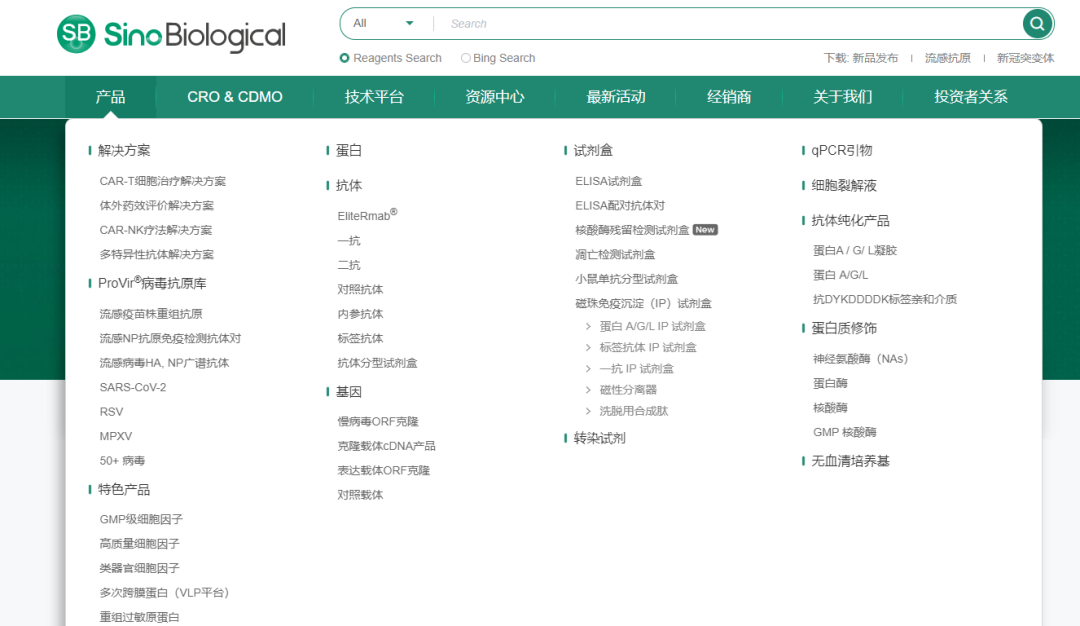Go to CAR-NK疗法解决方案
Image resolution: width=1080 pixels, height=626 pixels.
tap(156, 230)
